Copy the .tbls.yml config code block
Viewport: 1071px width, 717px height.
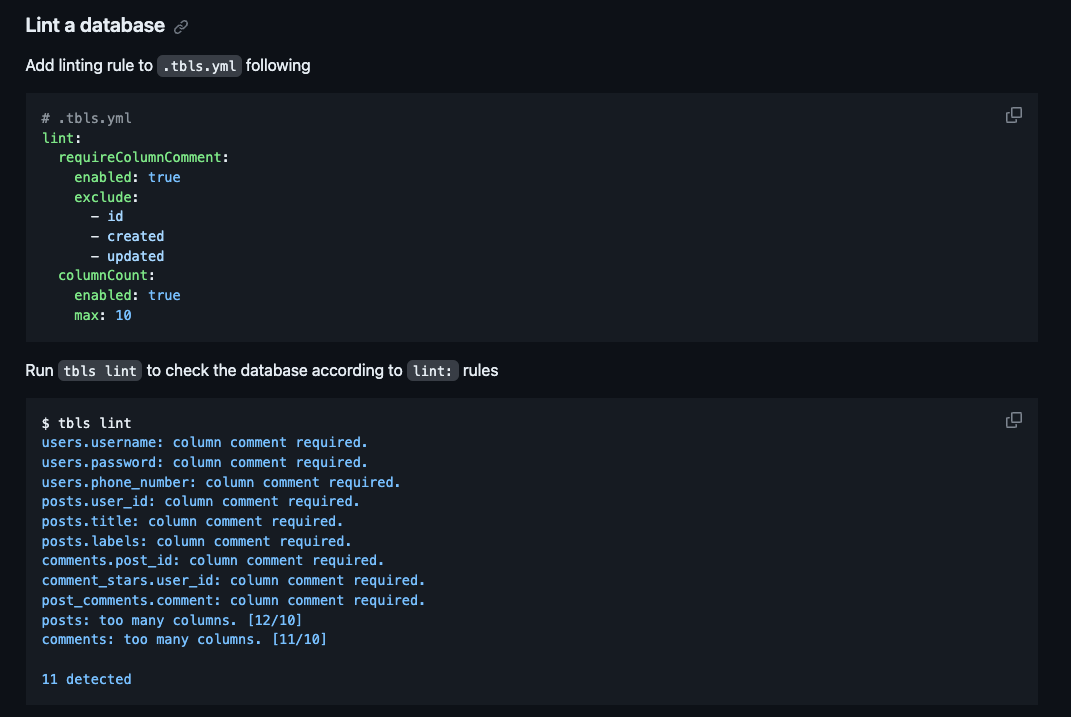[x=1014, y=115]
